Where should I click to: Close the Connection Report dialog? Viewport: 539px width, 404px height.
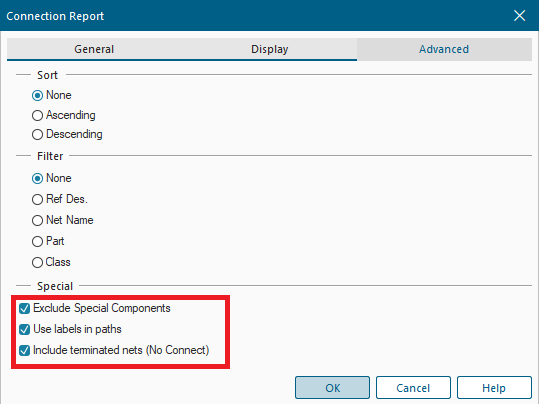pyautogui.click(x=519, y=15)
